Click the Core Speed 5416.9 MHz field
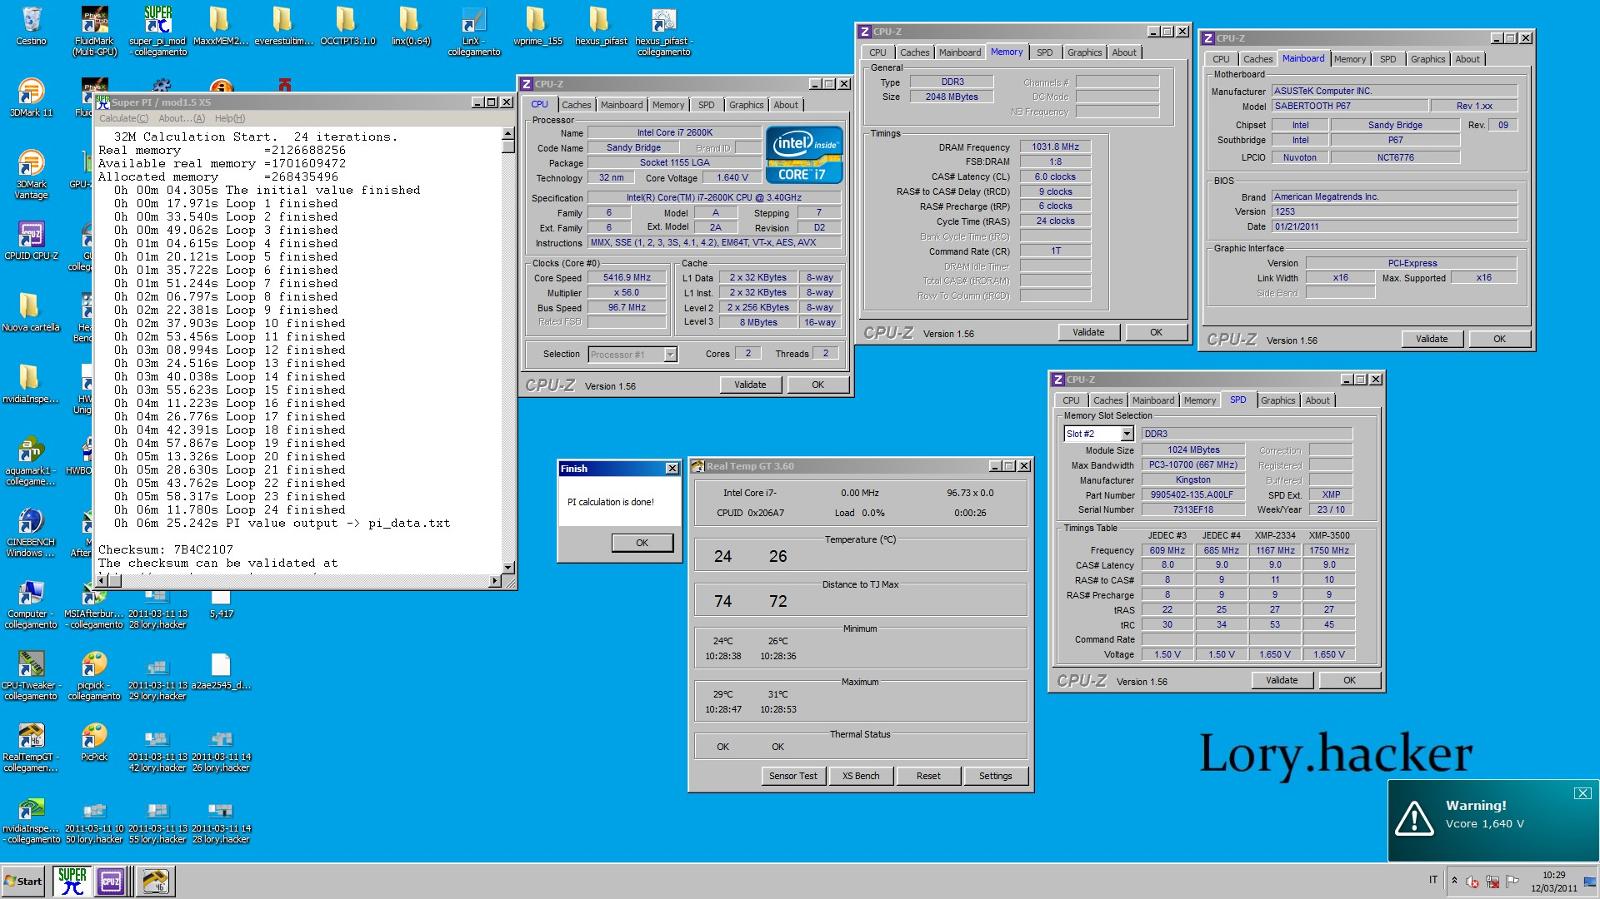1600x899 pixels. (x=627, y=278)
